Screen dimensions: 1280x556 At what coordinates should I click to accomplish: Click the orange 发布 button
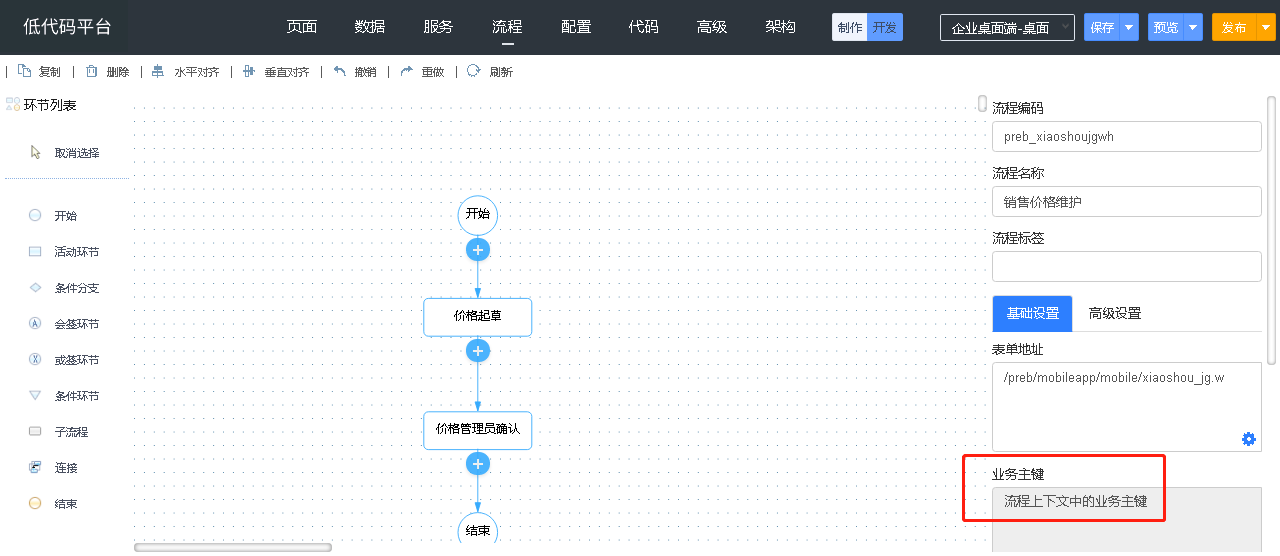click(1233, 28)
